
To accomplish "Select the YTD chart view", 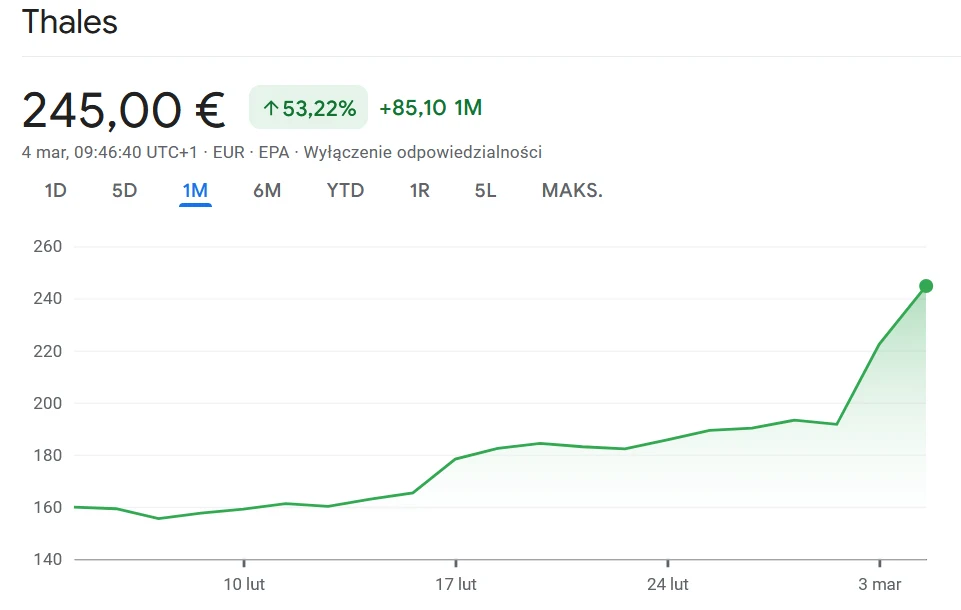I will pos(344,190).
